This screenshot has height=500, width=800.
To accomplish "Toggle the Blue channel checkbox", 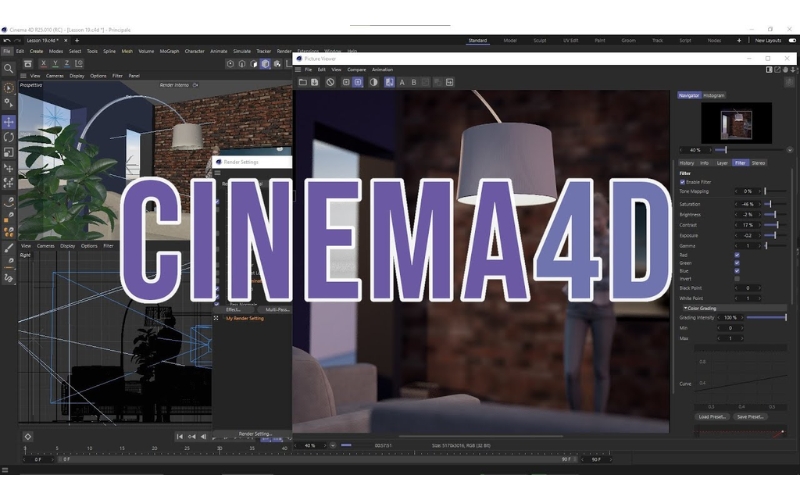I will click(737, 271).
